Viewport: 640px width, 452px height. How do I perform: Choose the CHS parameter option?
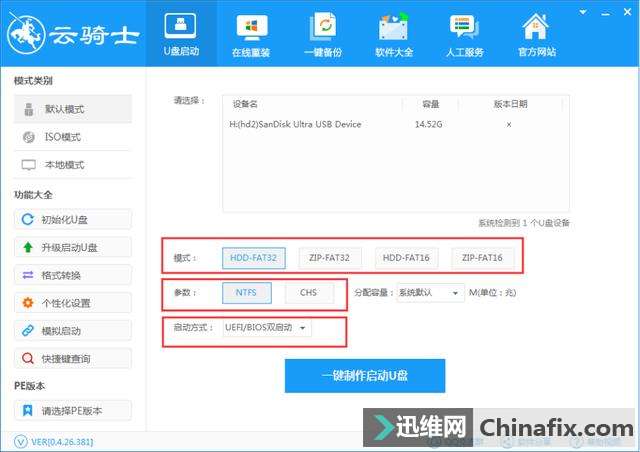(x=308, y=293)
